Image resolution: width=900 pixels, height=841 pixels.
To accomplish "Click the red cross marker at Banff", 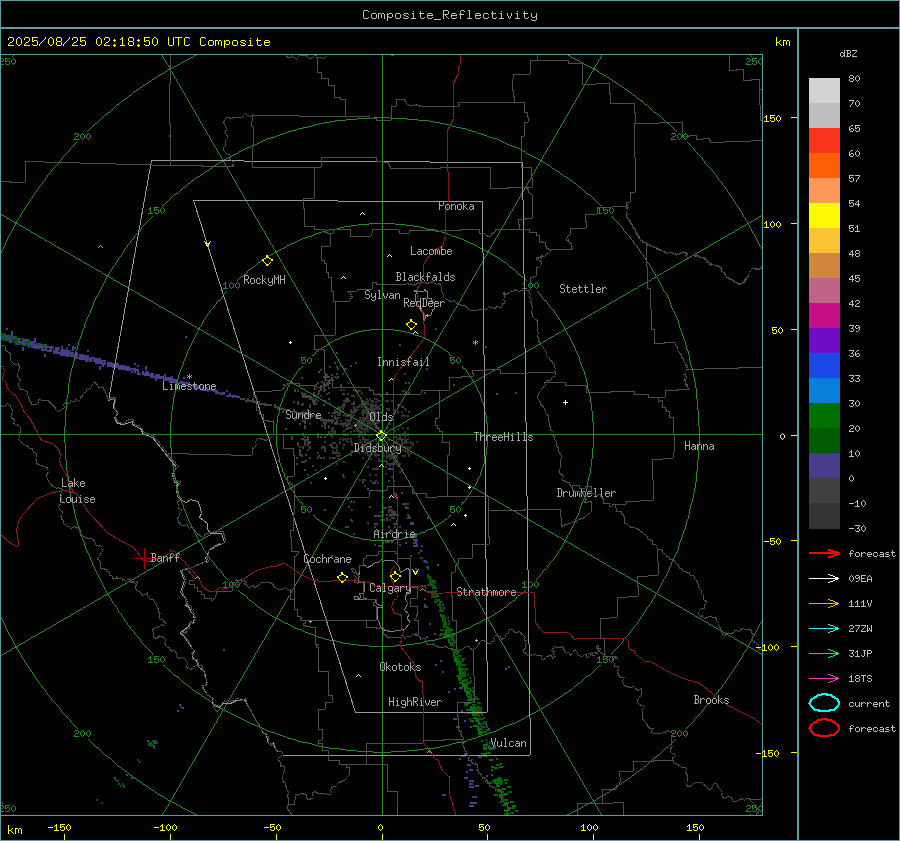I will [x=143, y=558].
